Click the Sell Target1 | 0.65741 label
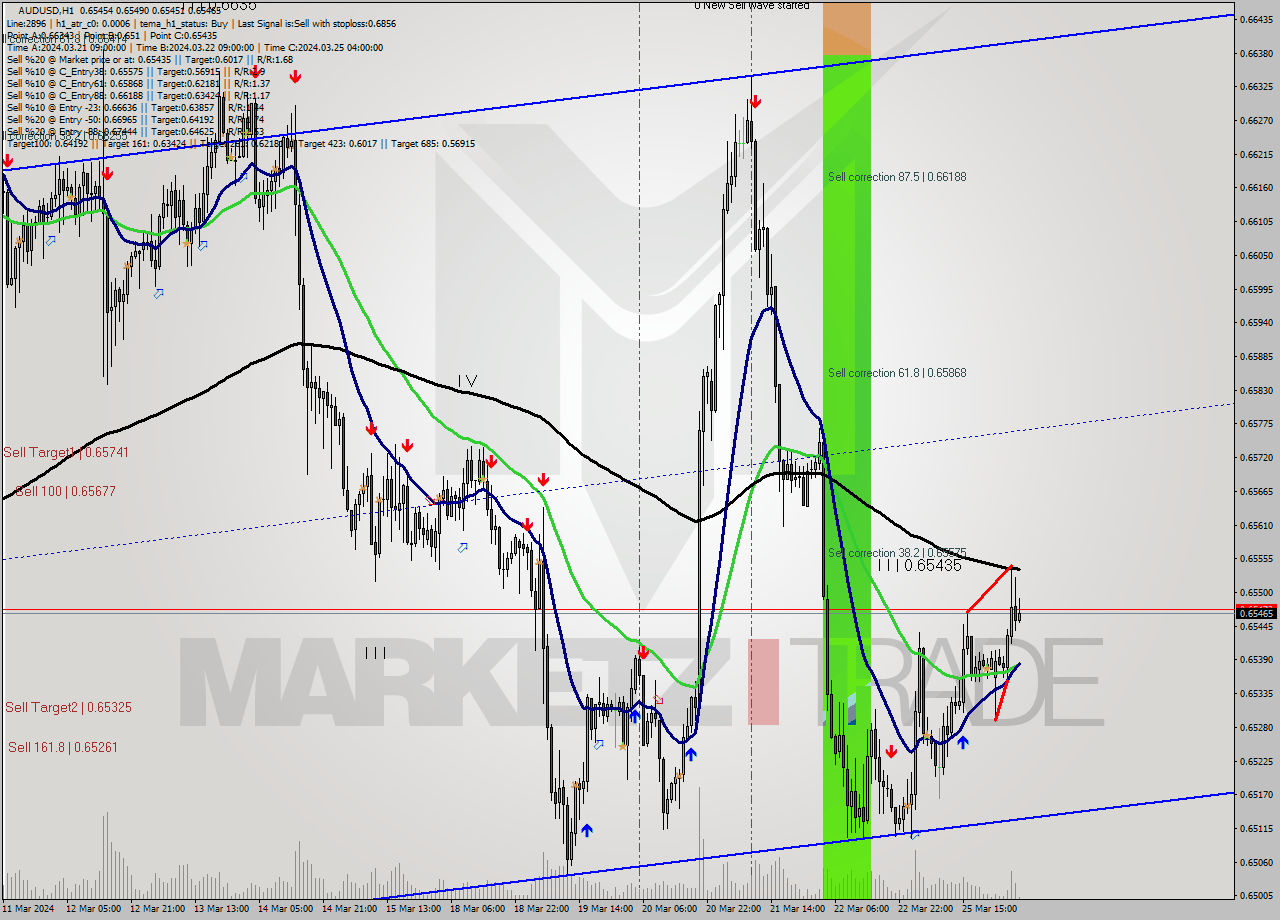This screenshot has height=920, width=1280. coord(66,452)
